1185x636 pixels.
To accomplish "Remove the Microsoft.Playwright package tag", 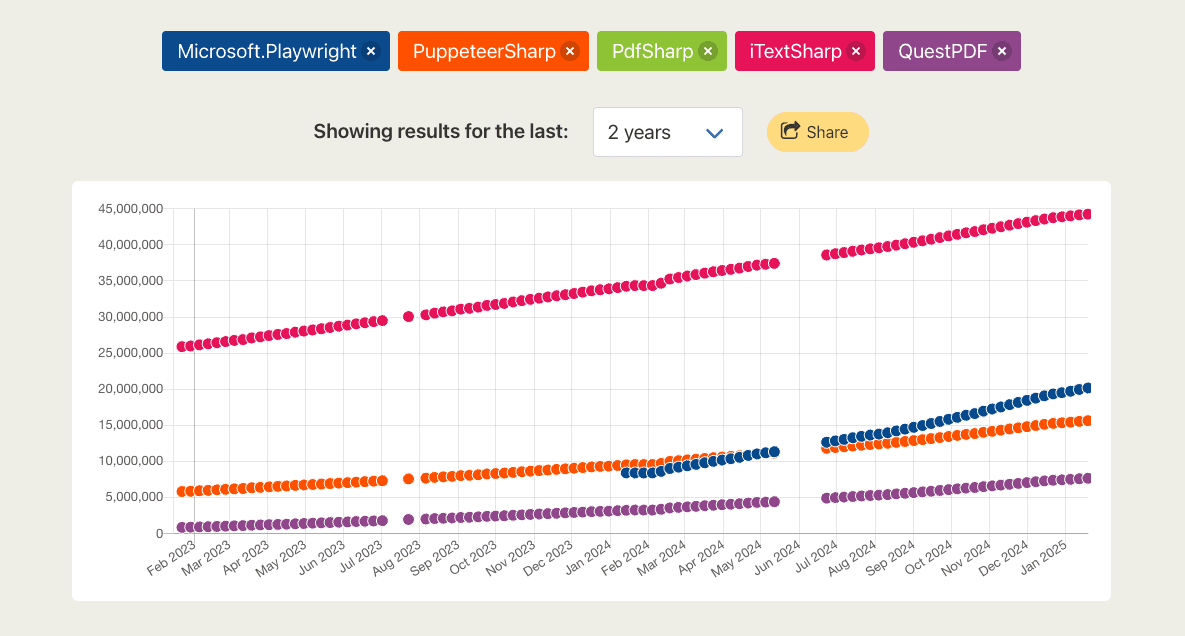I will pos(371,50).
